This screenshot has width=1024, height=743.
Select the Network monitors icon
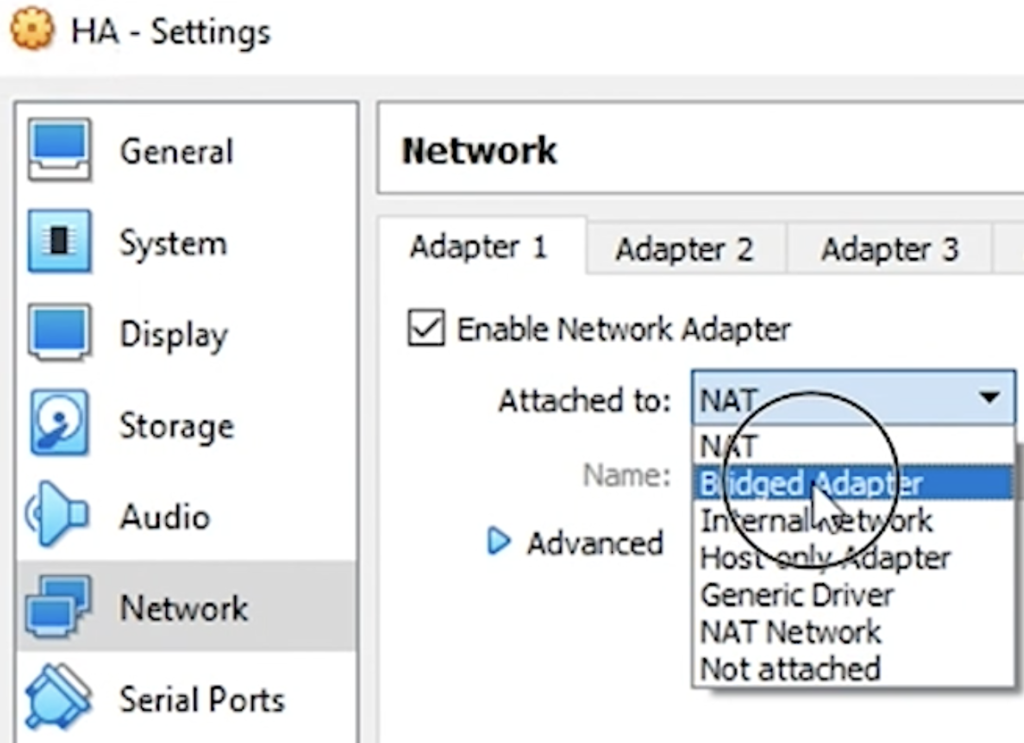57,606
